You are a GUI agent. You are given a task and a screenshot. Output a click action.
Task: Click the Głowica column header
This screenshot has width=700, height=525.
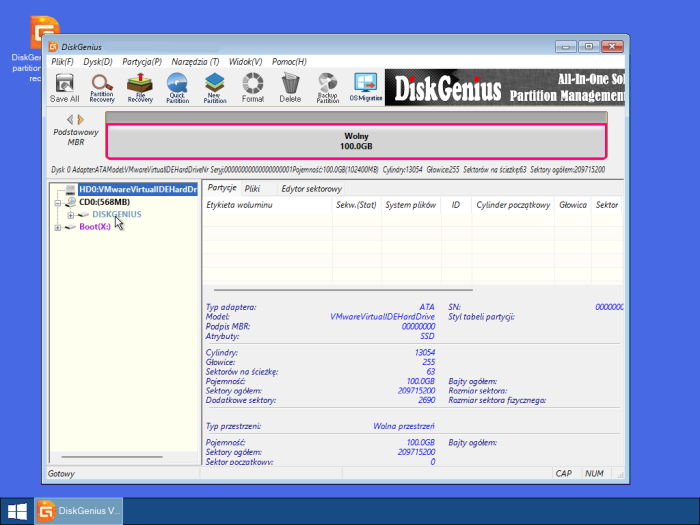coord(573,205)
